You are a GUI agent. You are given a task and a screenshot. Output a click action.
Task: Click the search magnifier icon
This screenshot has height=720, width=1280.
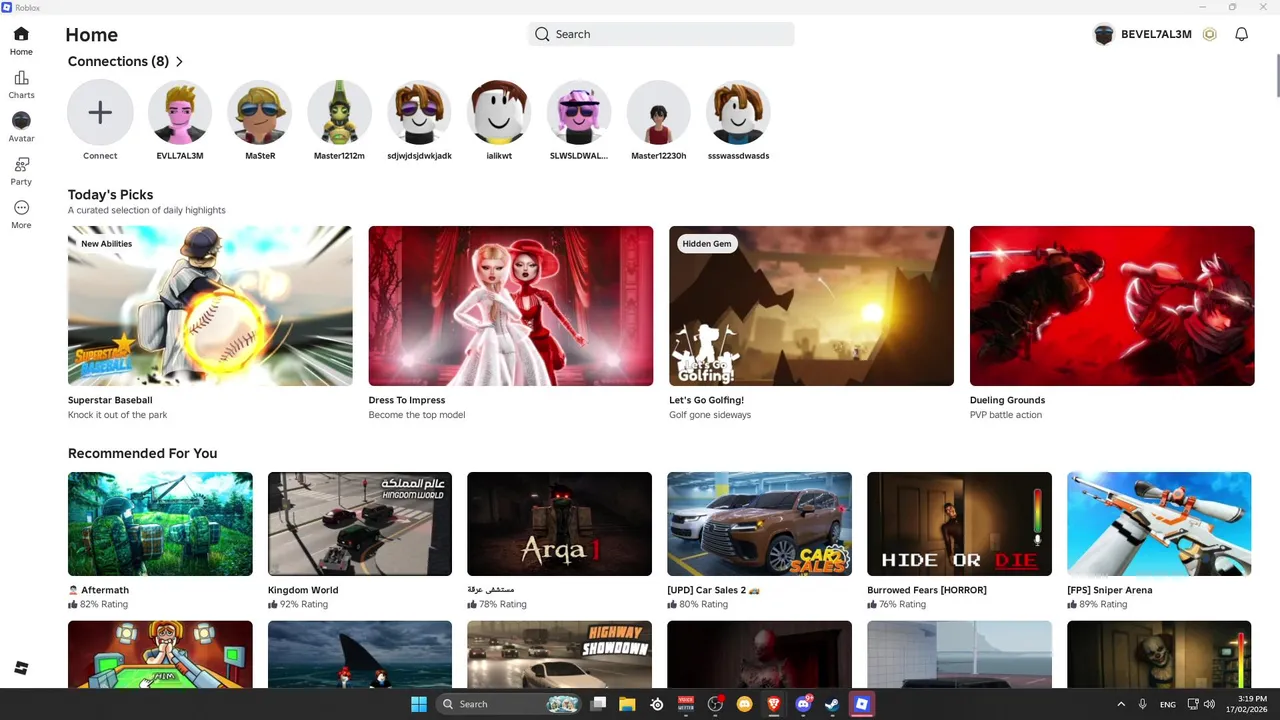(x=542, y=34)
